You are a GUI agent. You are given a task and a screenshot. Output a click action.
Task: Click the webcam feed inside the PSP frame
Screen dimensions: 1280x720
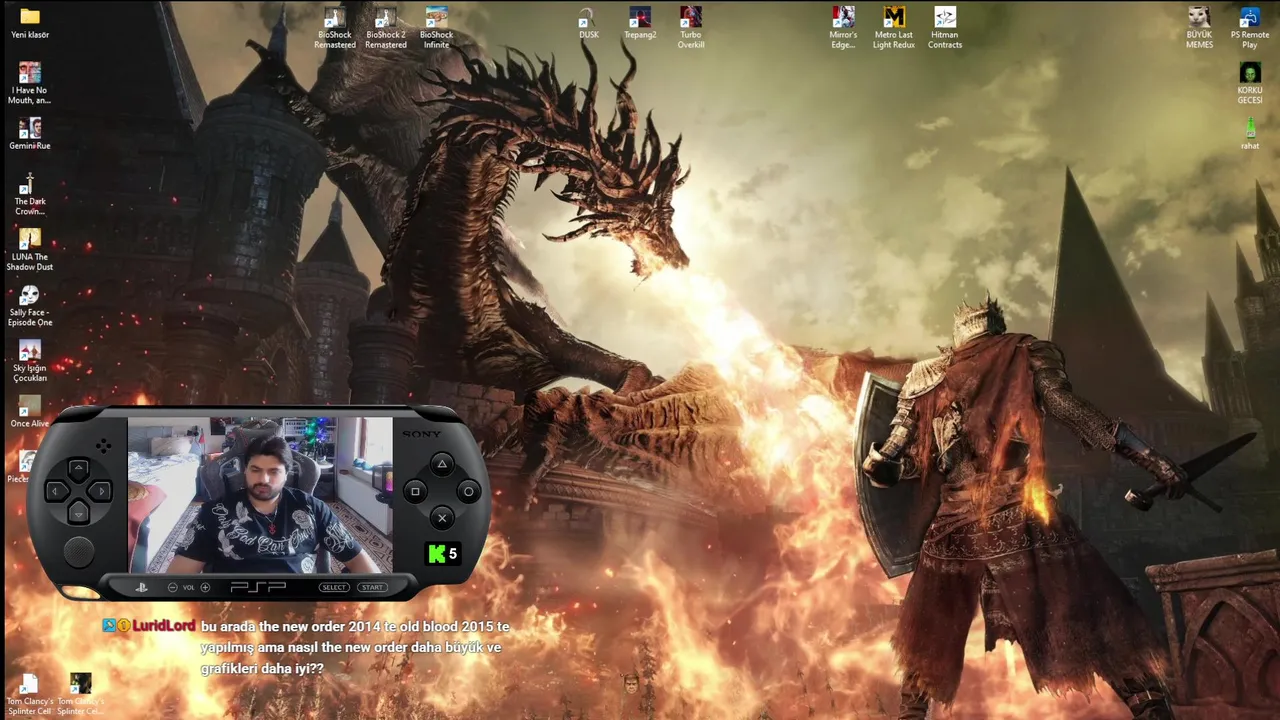(x=260, y=495)
